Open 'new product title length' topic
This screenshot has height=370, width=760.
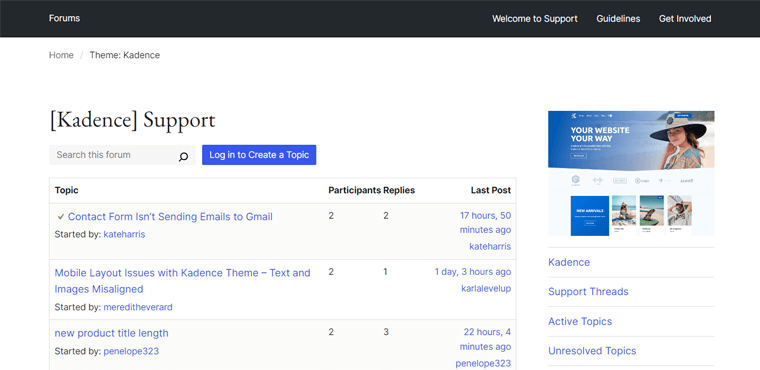[111, 333]
